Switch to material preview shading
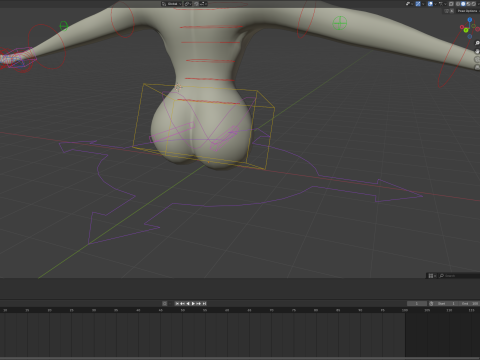This screenshot has width=480, height=360. click(468, 4)
